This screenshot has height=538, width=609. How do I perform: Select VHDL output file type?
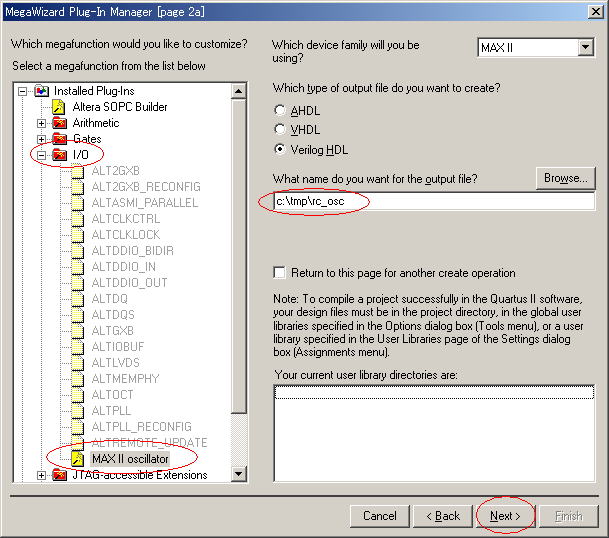tap(280, 129)
